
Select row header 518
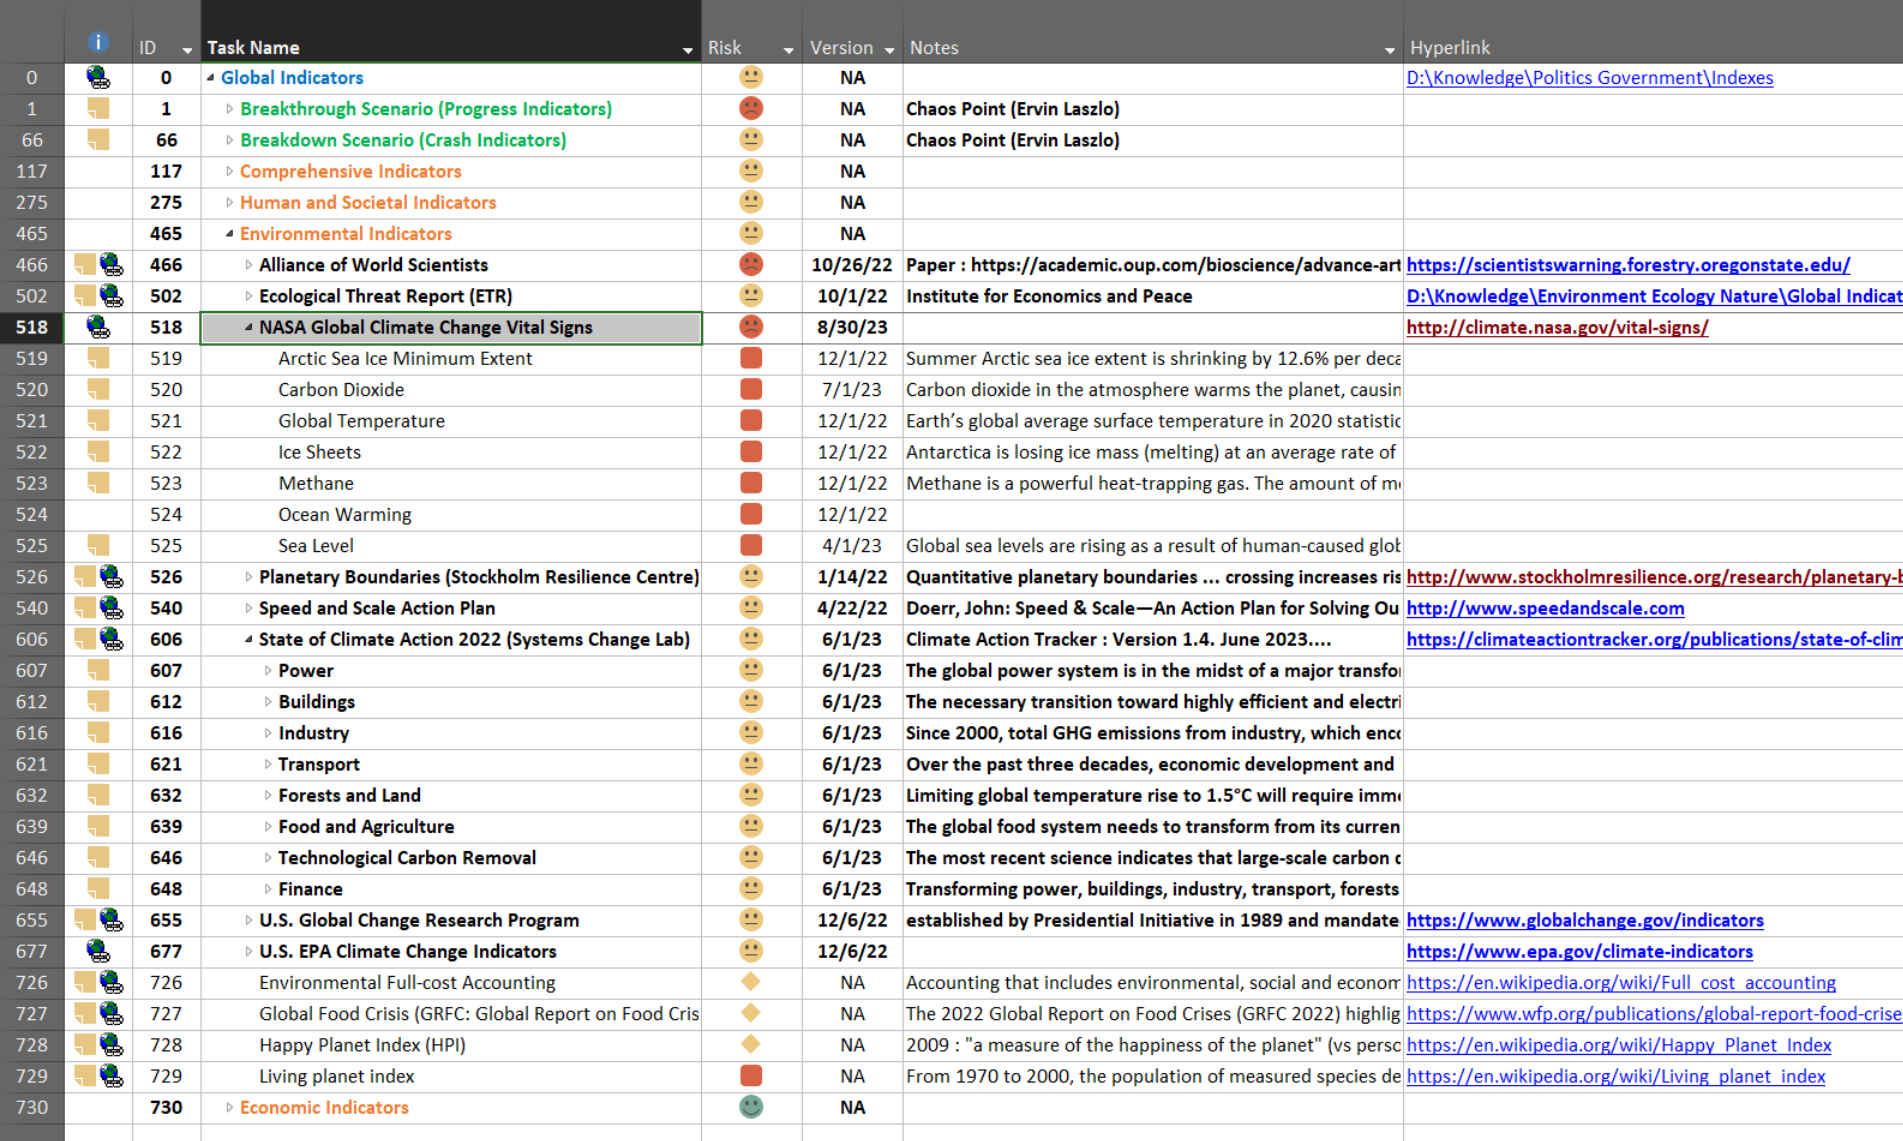click(x=32, y=327)
